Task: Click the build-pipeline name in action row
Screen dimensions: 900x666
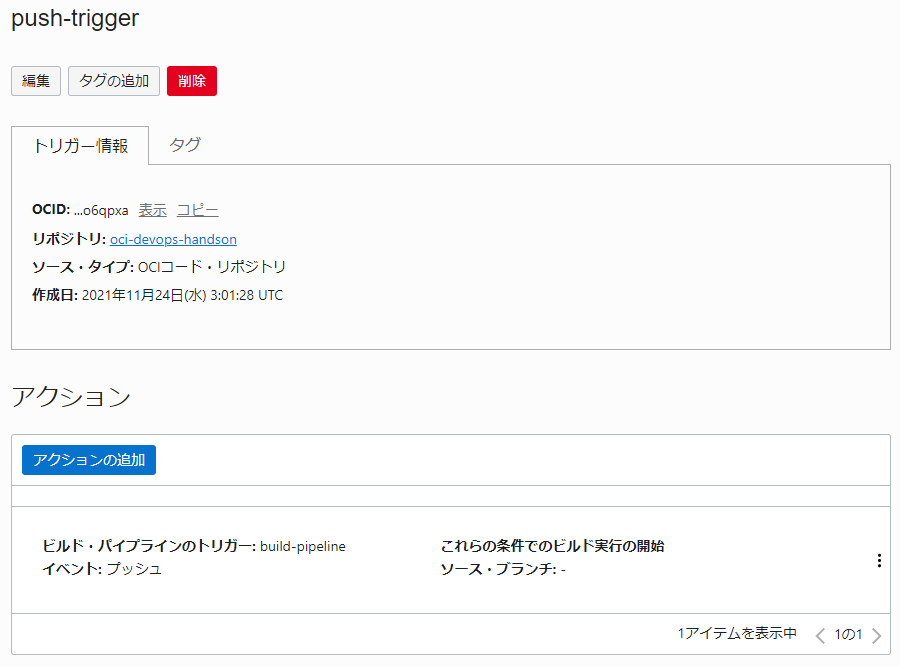Action: point(302,546)
